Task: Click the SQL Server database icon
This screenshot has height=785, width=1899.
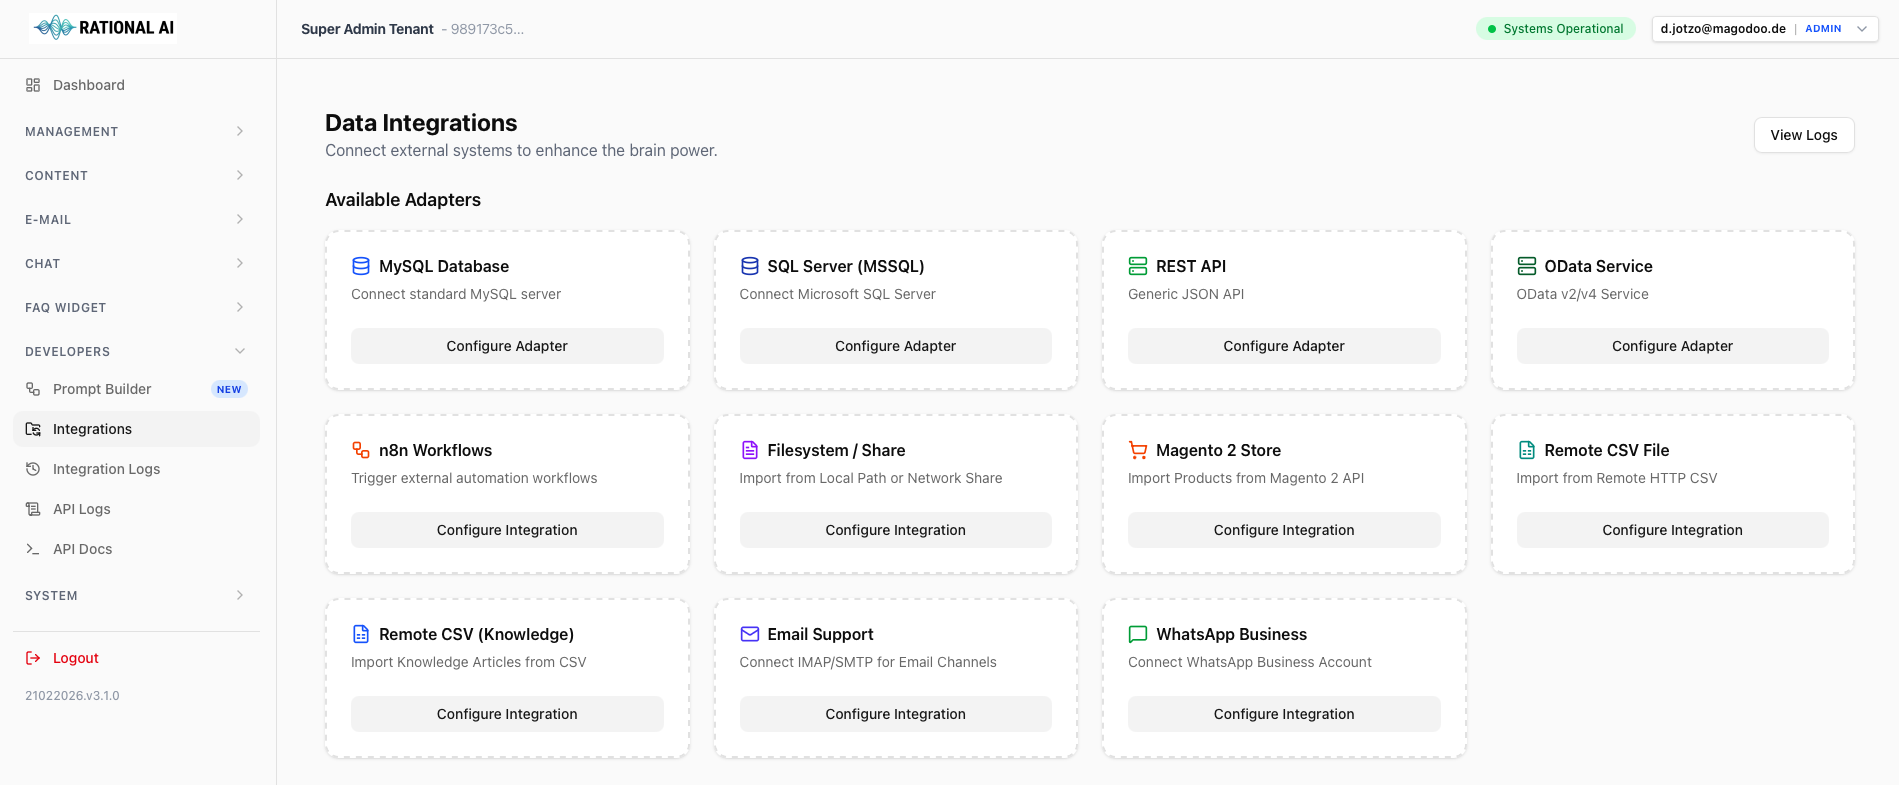Action: (x=750, y=266)
